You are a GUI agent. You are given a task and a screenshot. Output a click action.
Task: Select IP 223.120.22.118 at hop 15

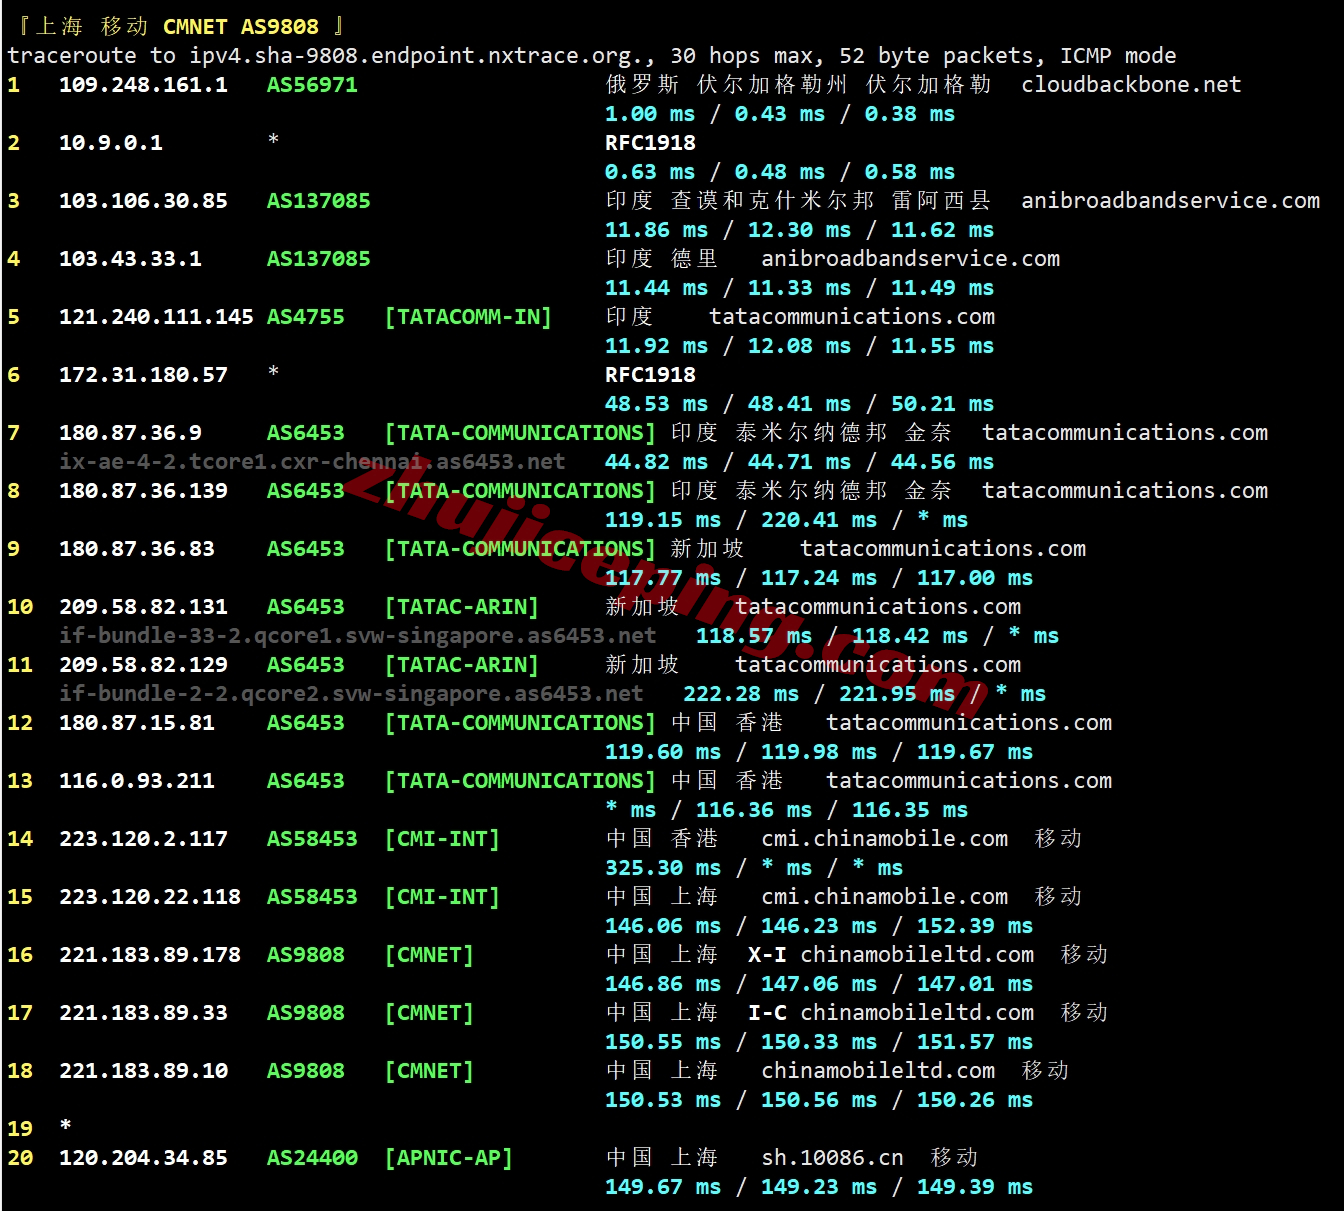pyautogui.click(x=150, y=897)
